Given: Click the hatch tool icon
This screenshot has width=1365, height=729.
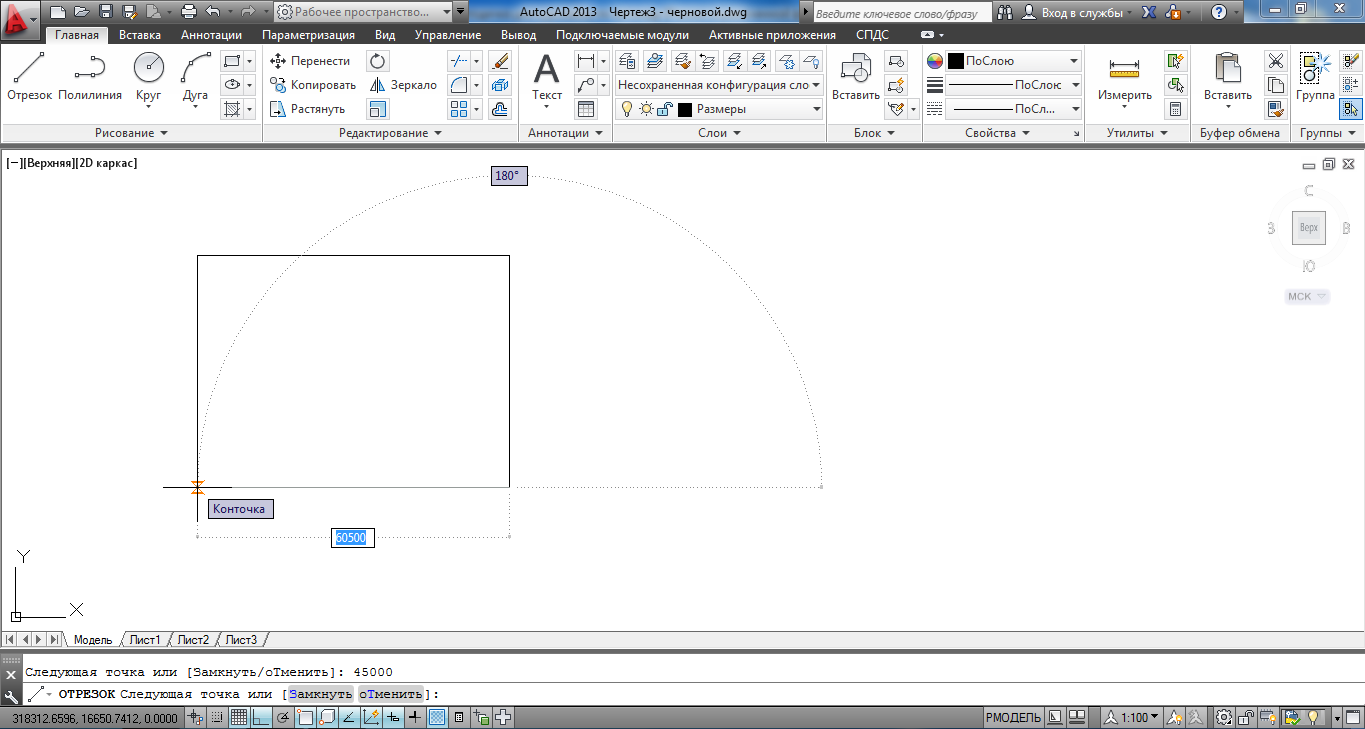Looking at the screenshot, I should coord(232,109).
